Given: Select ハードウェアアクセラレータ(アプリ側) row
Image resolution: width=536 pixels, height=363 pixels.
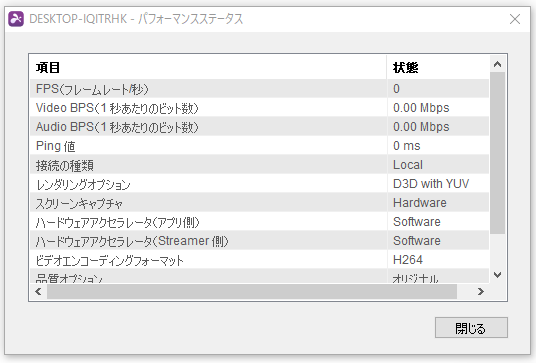Looking at the screenshot, I should coord(260,221).
